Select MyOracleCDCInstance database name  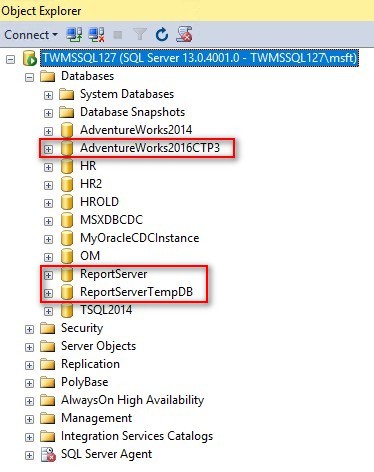pos(140,238)
